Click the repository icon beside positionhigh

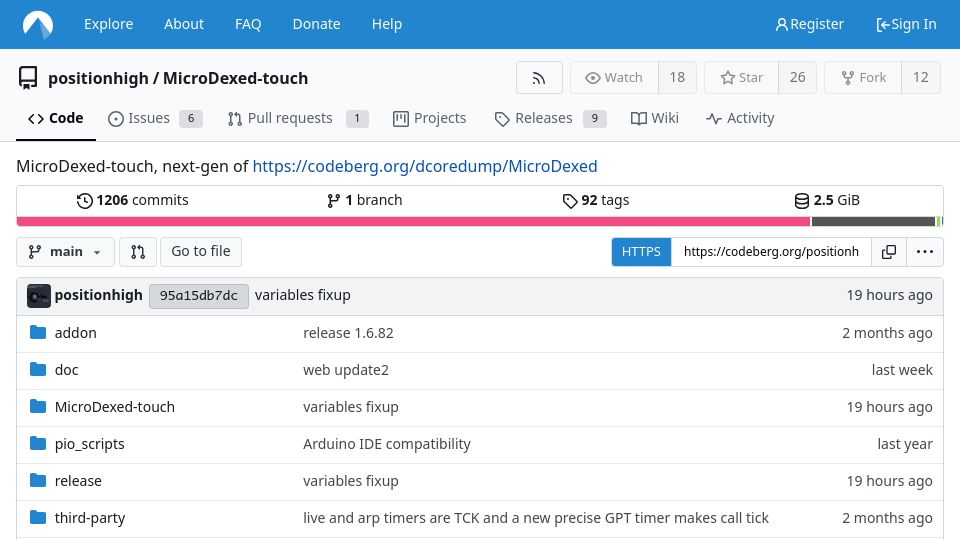(x=28, y=78)
